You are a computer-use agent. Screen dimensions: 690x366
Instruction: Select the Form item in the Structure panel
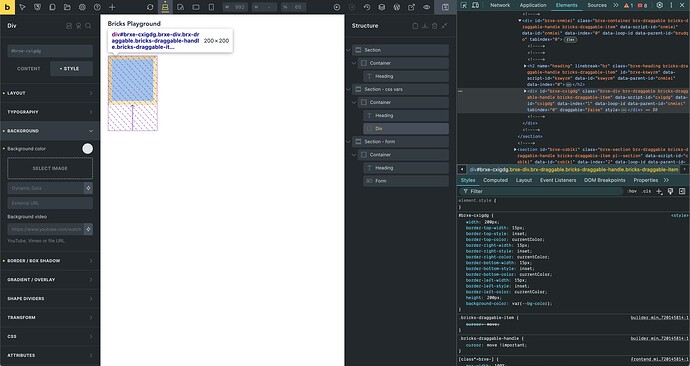[406, 181]
